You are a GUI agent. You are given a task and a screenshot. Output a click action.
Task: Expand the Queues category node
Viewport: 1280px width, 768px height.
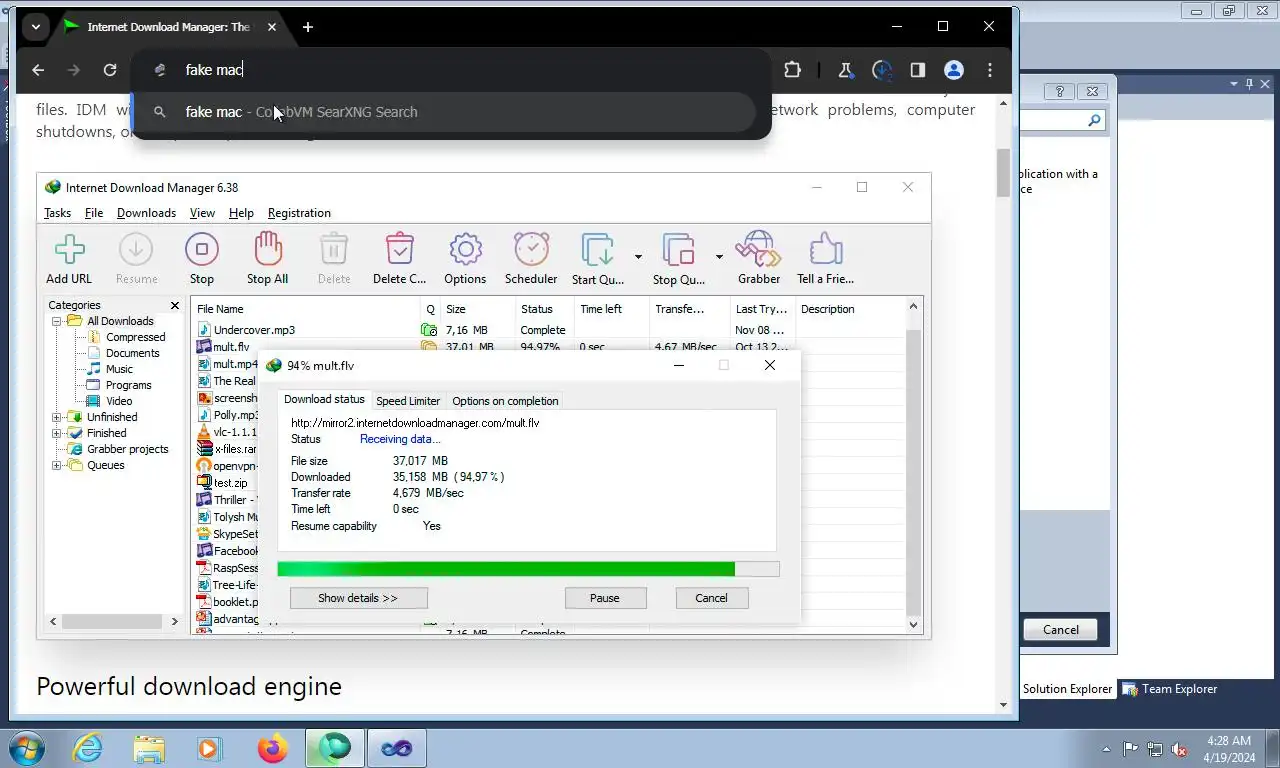pos(57,465)
